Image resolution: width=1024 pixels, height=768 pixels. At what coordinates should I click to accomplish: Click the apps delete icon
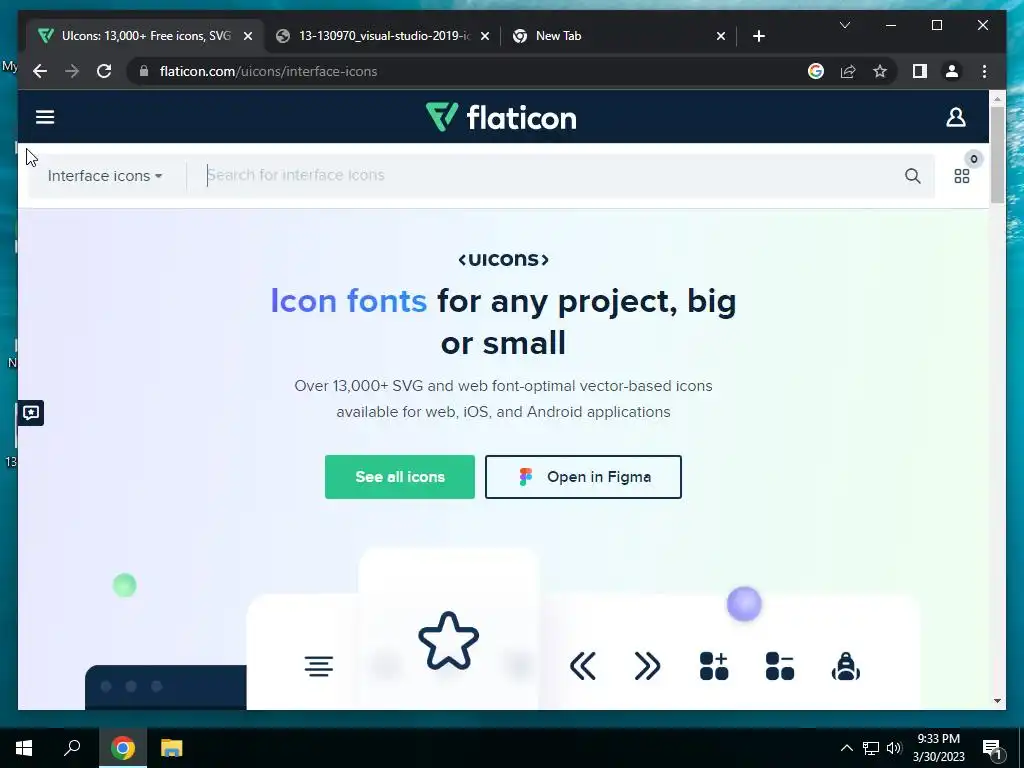[x=780, y=666]
